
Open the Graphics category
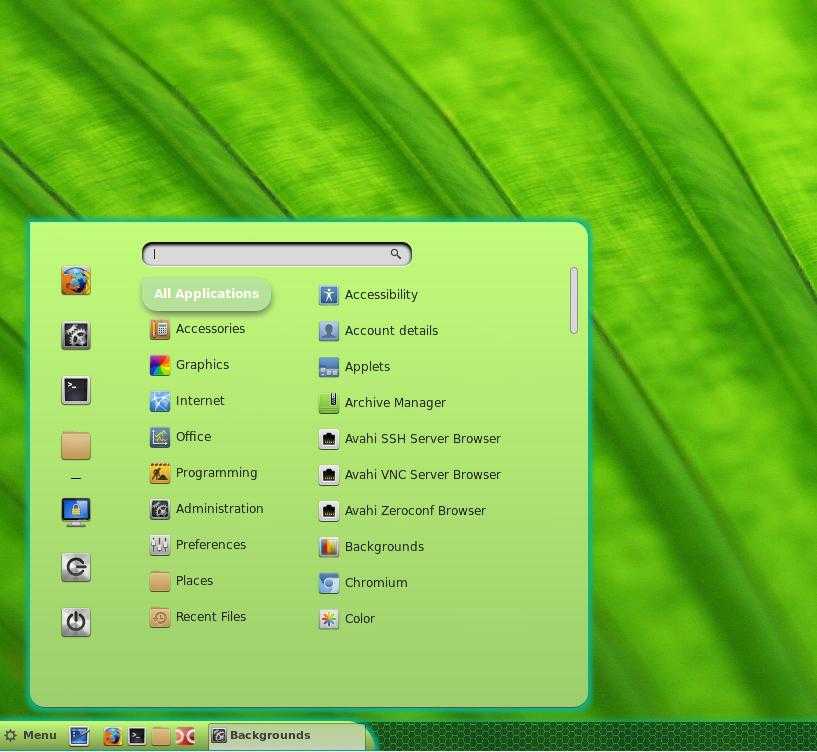(201, 365)
